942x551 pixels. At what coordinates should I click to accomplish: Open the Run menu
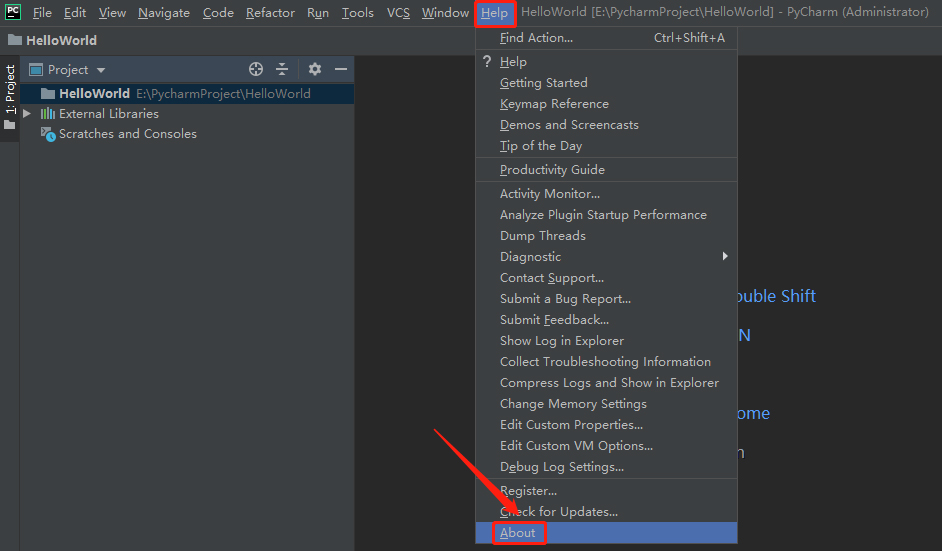(x=318, y=13)
